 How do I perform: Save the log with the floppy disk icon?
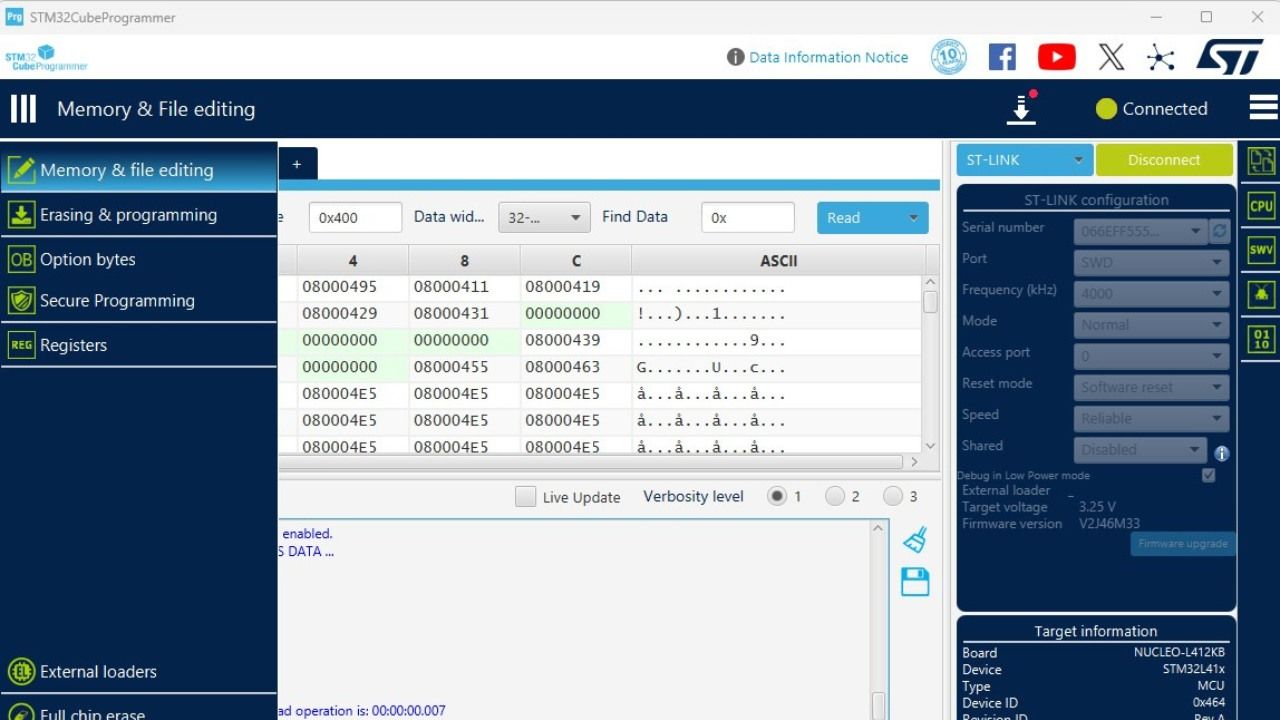pyautogui.click(x=915, y=581)
